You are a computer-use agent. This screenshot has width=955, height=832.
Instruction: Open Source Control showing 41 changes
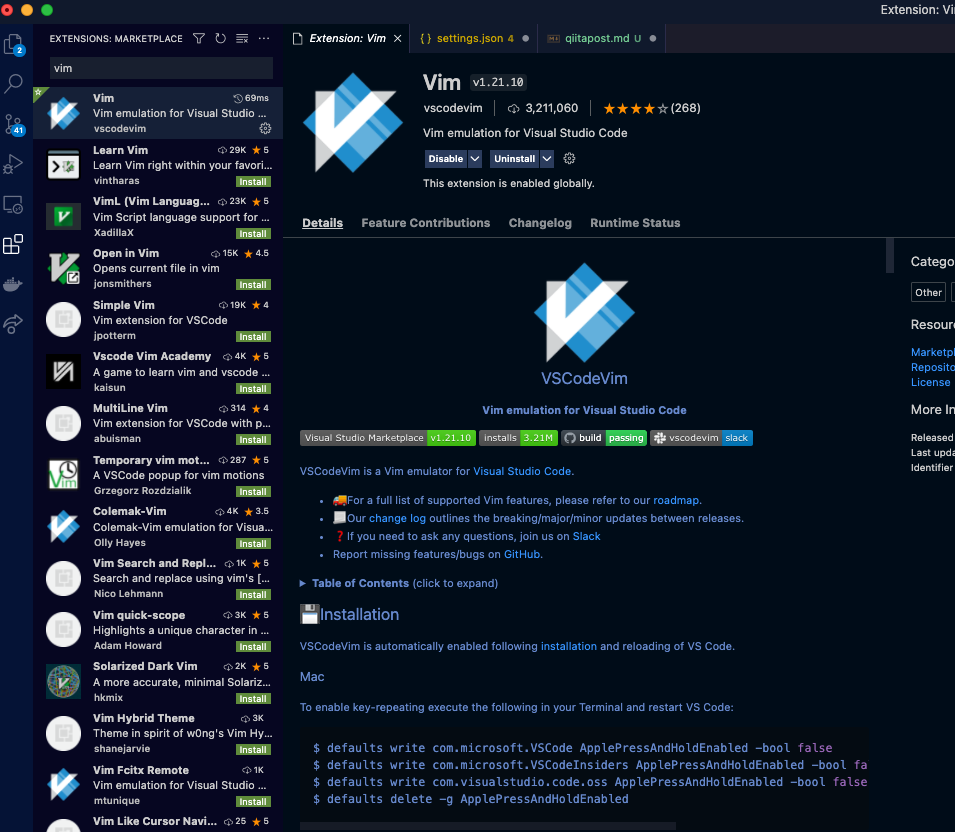[x=14, y=124]
